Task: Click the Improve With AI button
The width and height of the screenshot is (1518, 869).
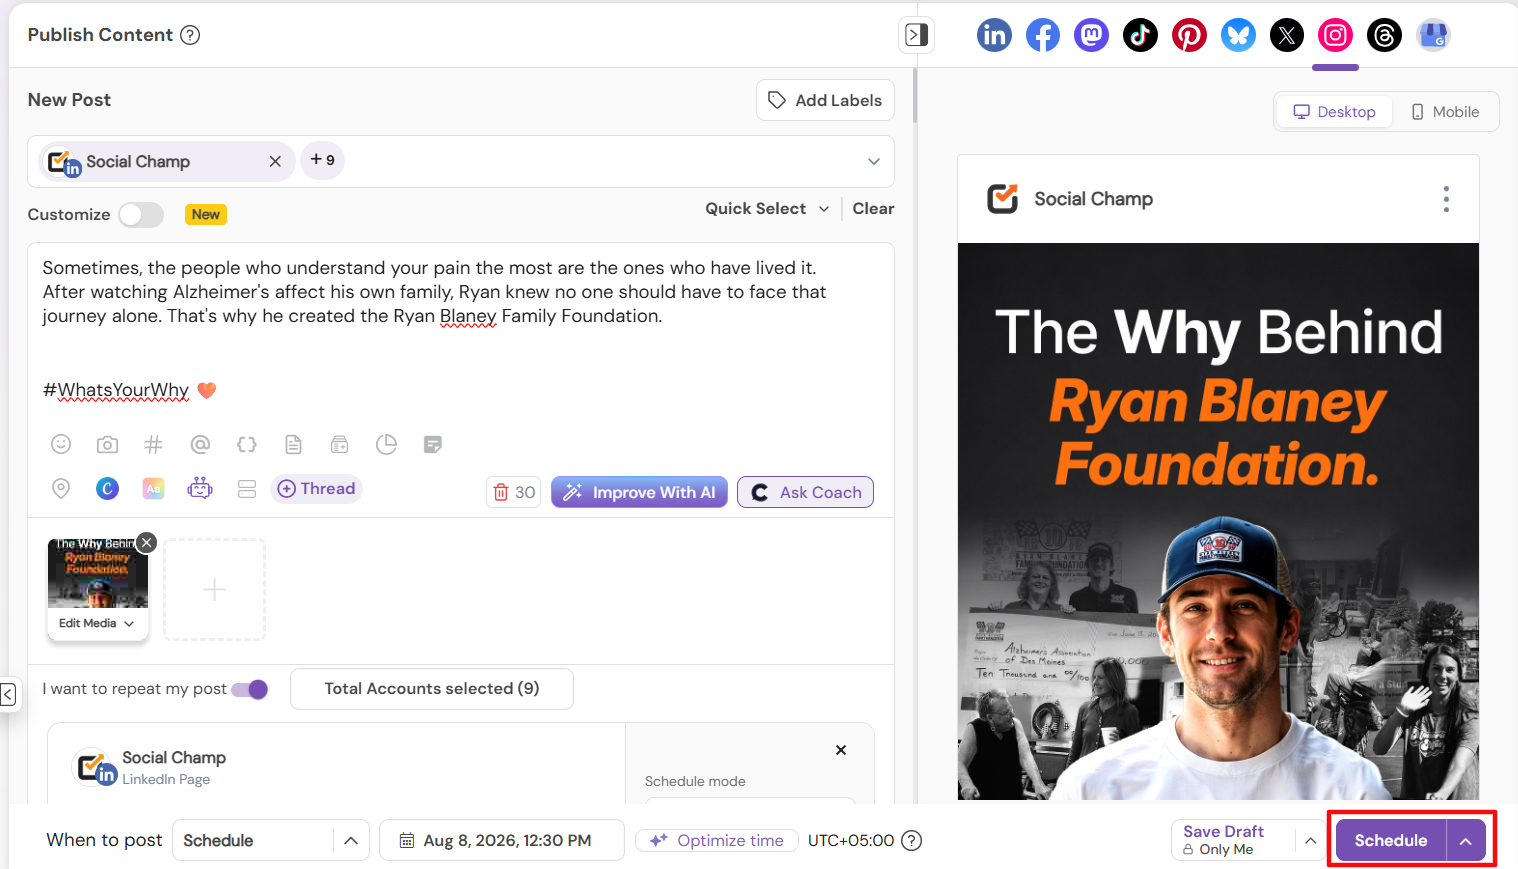Action: coord(640,492)
